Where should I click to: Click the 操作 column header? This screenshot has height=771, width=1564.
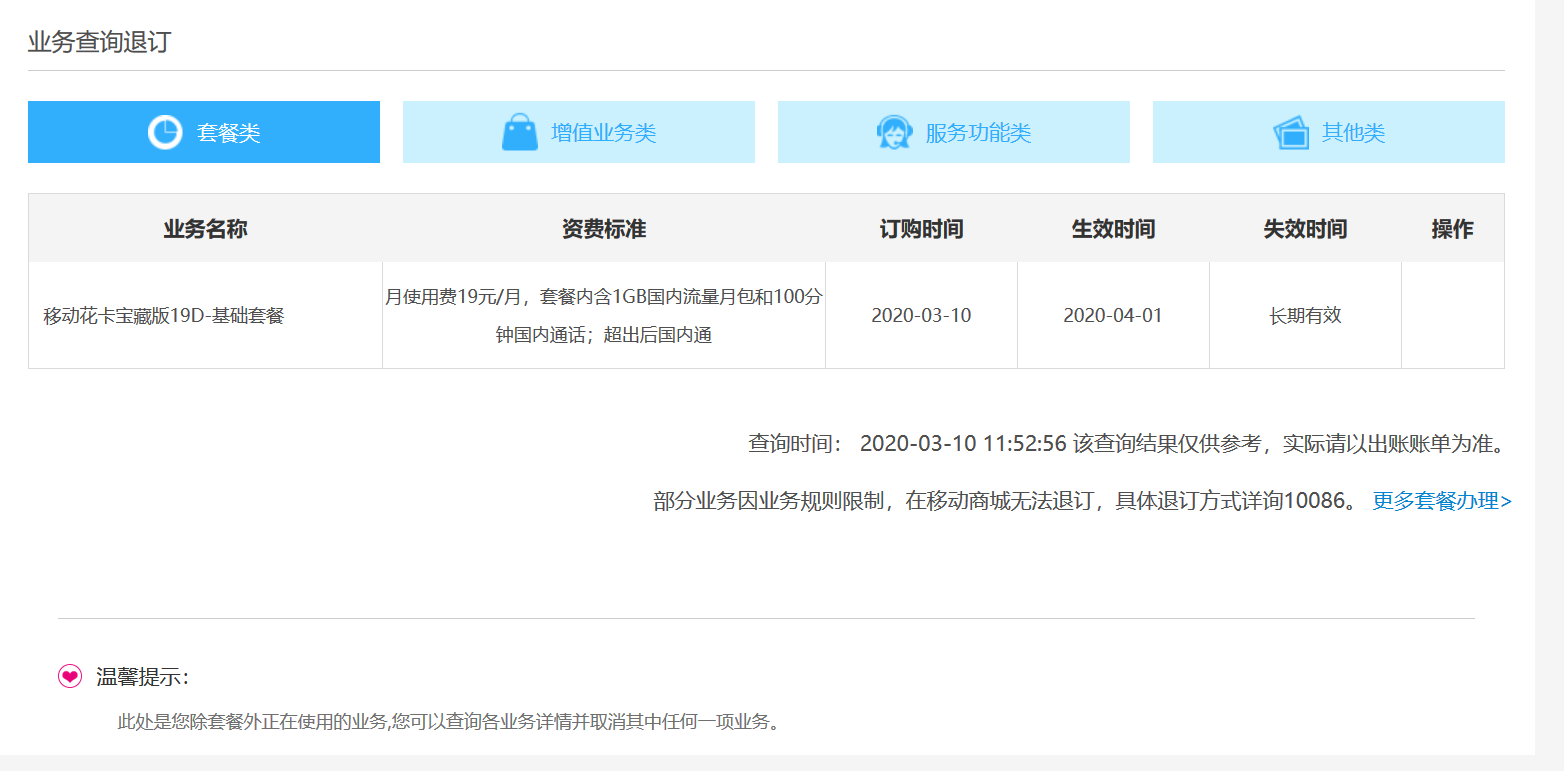tap(1452, 229)
